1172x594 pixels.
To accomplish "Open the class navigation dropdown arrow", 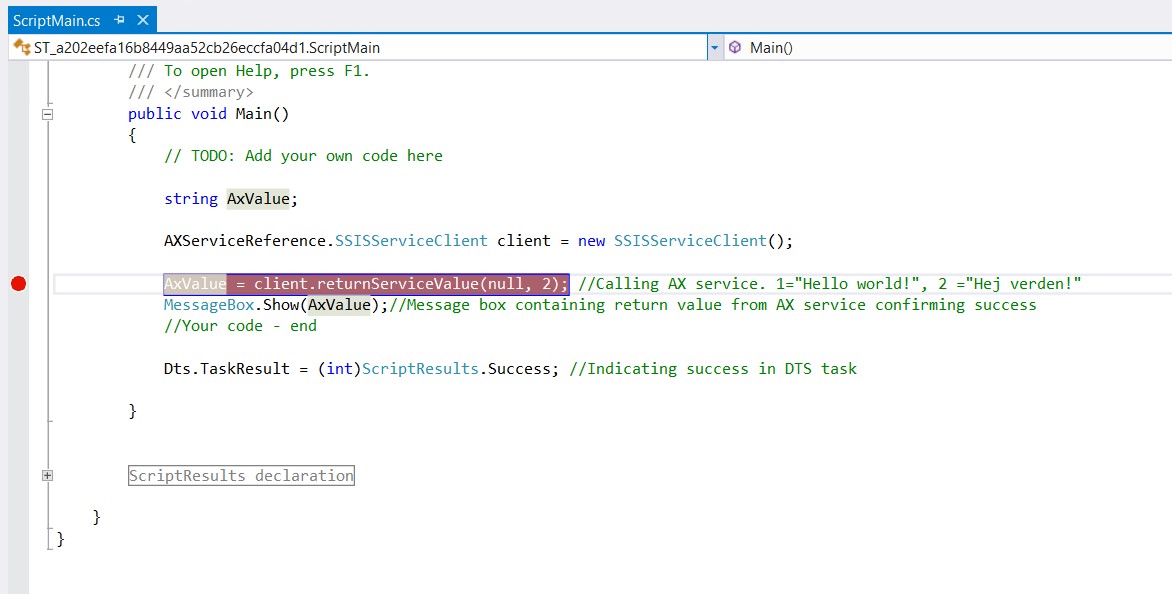I will [714, 47].
